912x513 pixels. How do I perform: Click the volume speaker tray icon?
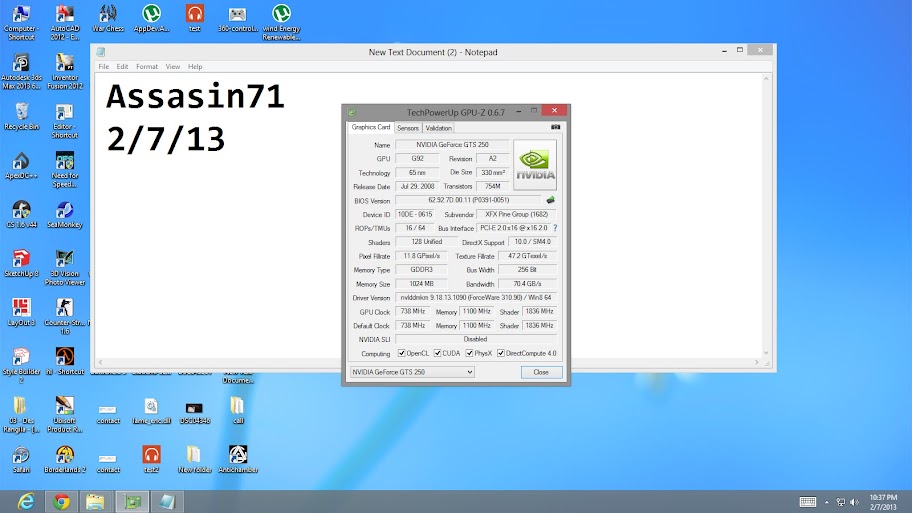click(x=854, y=502)
